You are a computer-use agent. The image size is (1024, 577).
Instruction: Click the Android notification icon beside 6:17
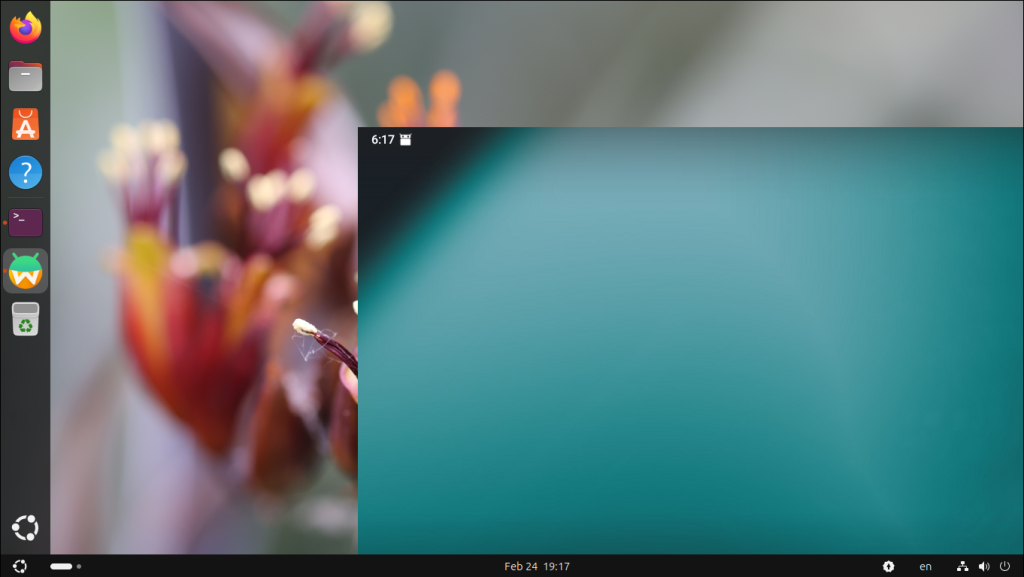[405, 140]
